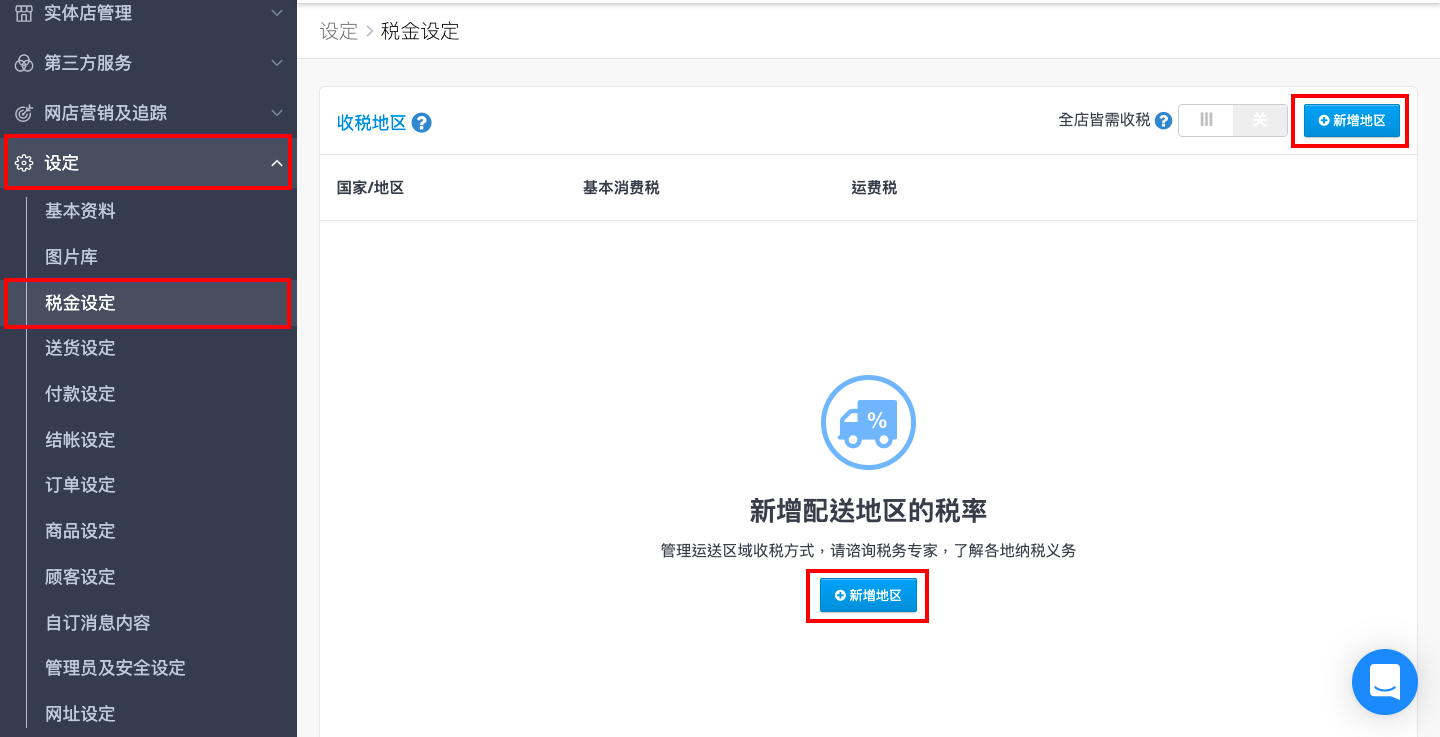Image resolution: width=1440 pixels, height=737 pixels.
Task: Select 基本资料 in sidebar
Action: [x=80, y=211]
